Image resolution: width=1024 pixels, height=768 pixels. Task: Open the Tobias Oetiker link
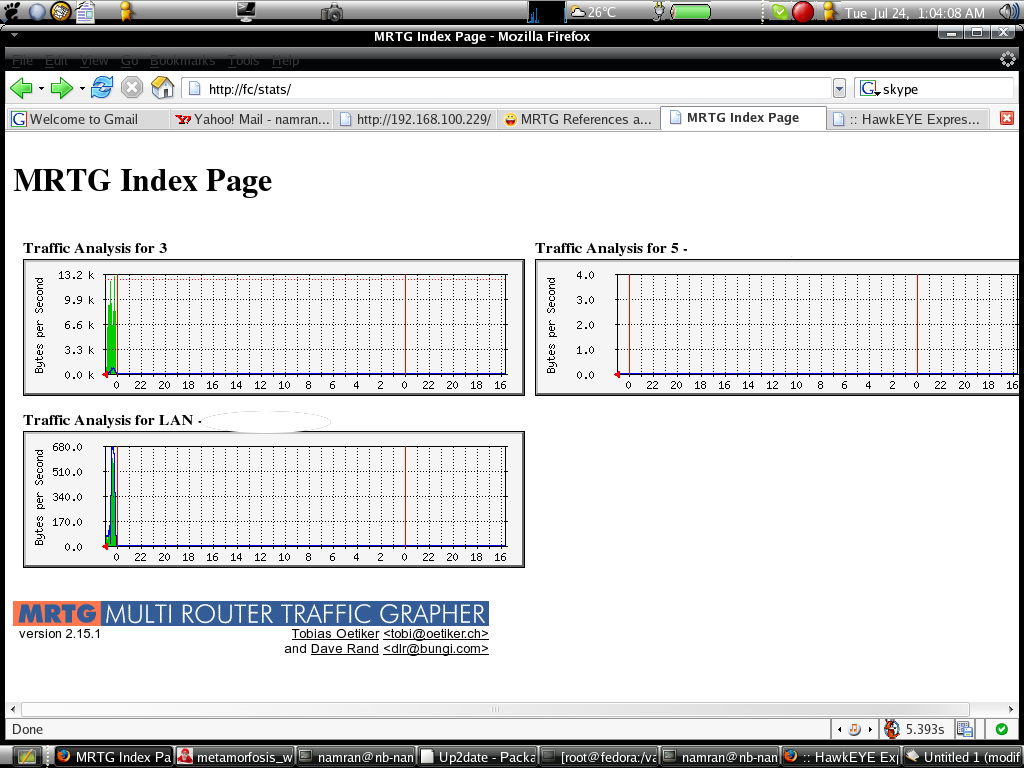click(335, 634)
